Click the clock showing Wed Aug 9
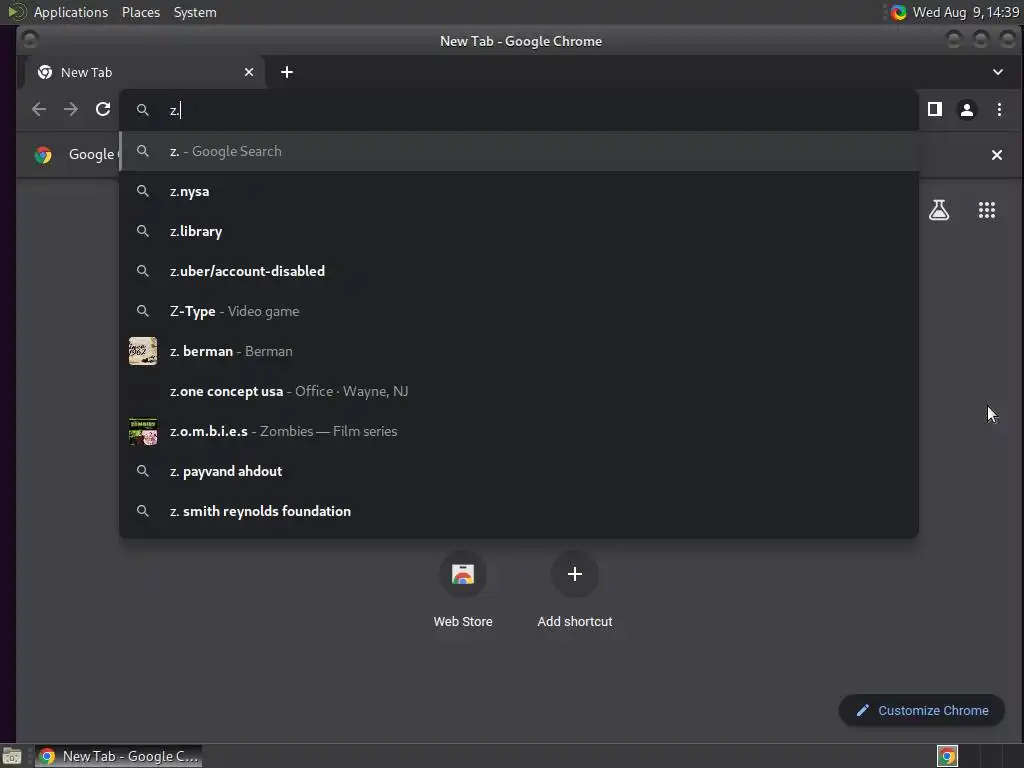The height and width of the screenshot is (768, 1024). (965, 12)
